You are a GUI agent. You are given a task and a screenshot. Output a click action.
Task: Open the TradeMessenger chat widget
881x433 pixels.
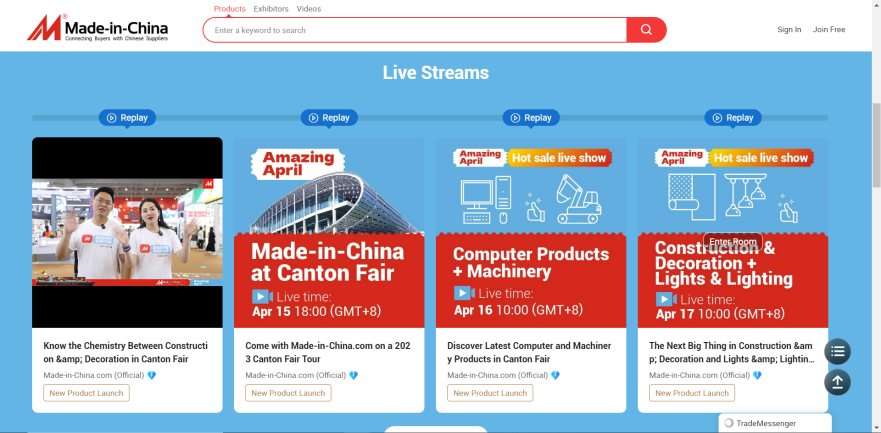[x=775, y=423]
